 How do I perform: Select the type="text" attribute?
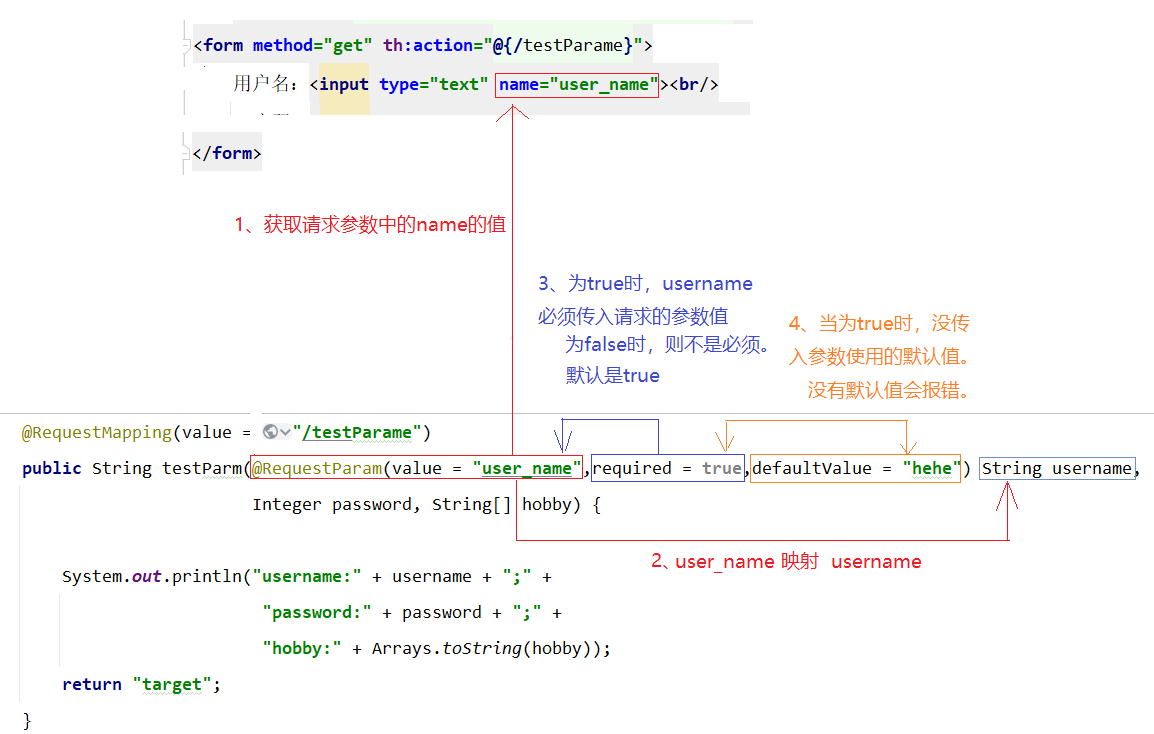[x=433, y=85]
